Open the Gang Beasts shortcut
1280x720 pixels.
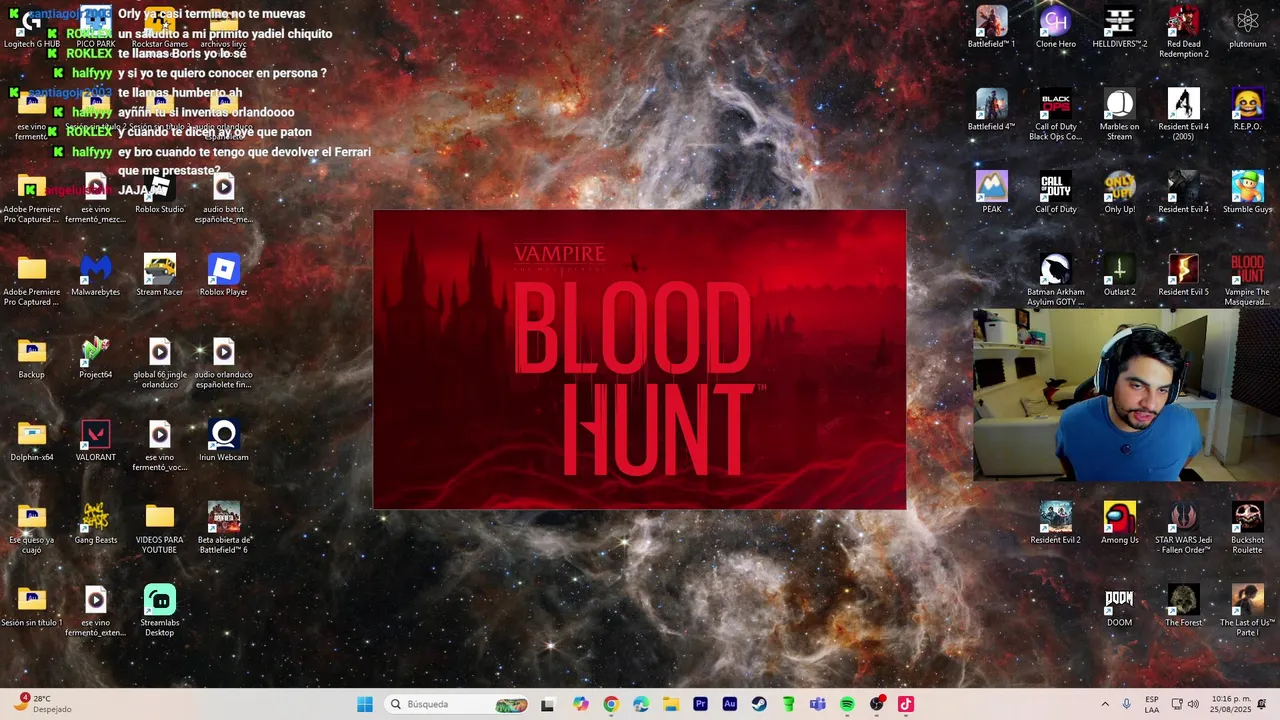pos(95,523)
